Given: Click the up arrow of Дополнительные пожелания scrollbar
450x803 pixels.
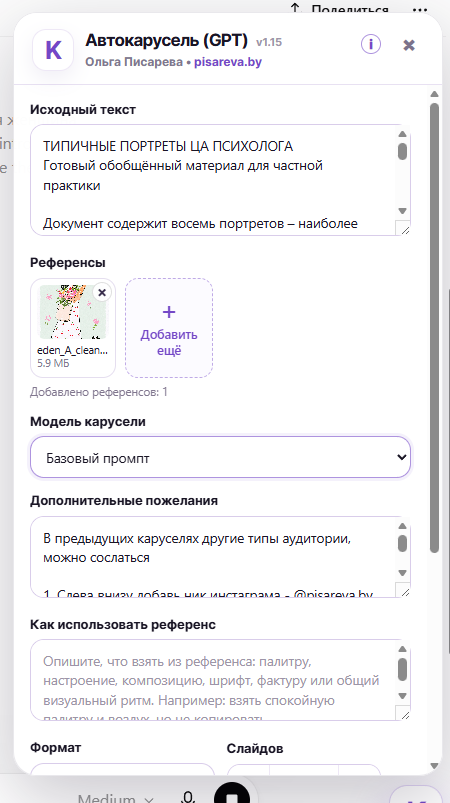Looking at the screenshot, I should pyautogui.click(x=402, y=526).
